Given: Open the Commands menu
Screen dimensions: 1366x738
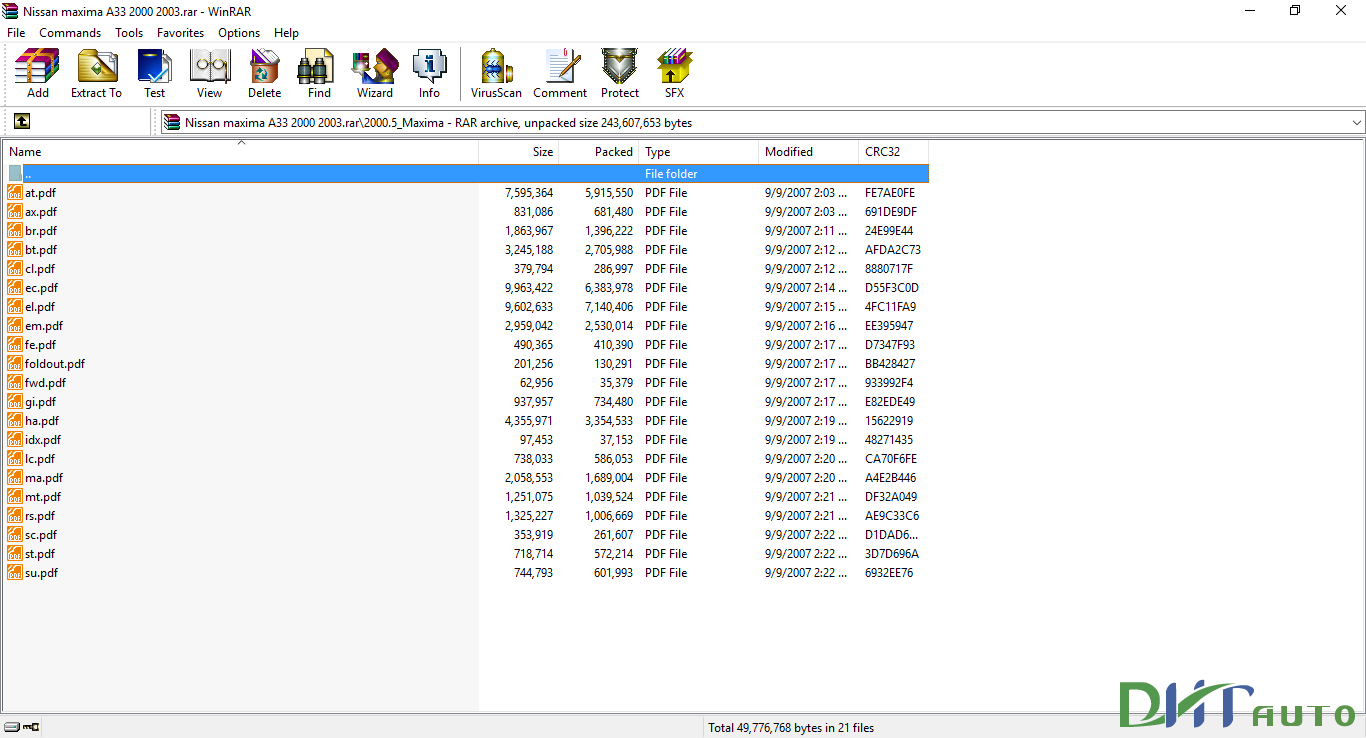Looking at the screenshot, I should pos(70,33).
